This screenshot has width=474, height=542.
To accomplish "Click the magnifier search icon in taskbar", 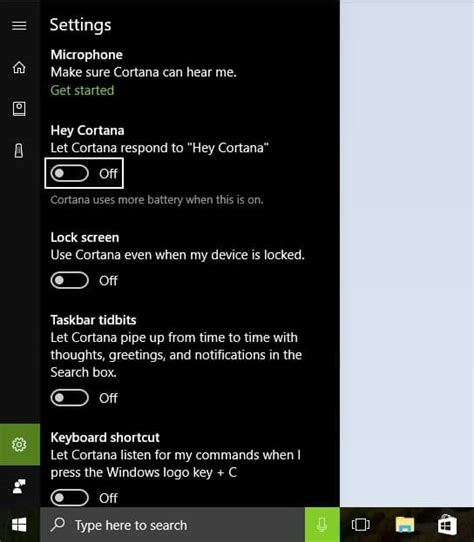I will click(58, 525).
